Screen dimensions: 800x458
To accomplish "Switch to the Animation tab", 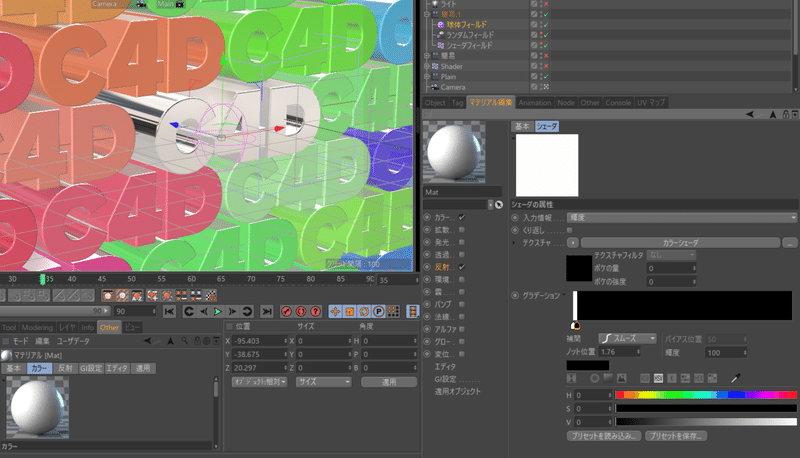I will 535,103.
